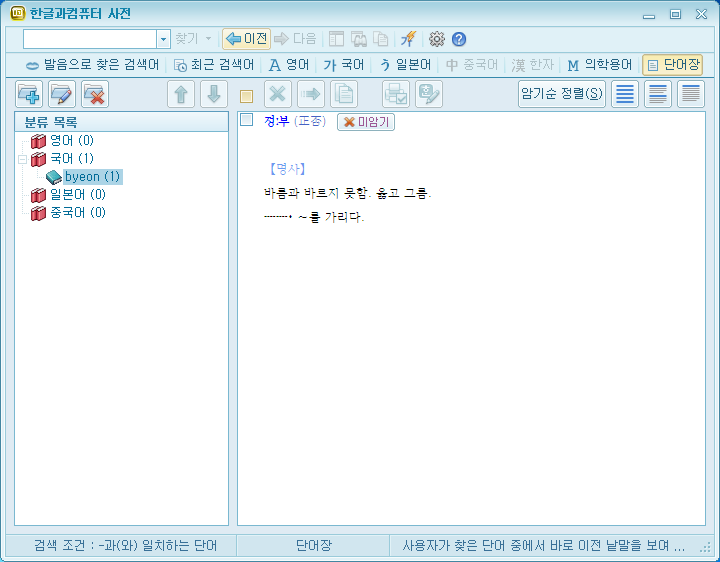
Task: Click the 한자 dictionary tab
Action: pyautogui.click(x=533, y=65)
